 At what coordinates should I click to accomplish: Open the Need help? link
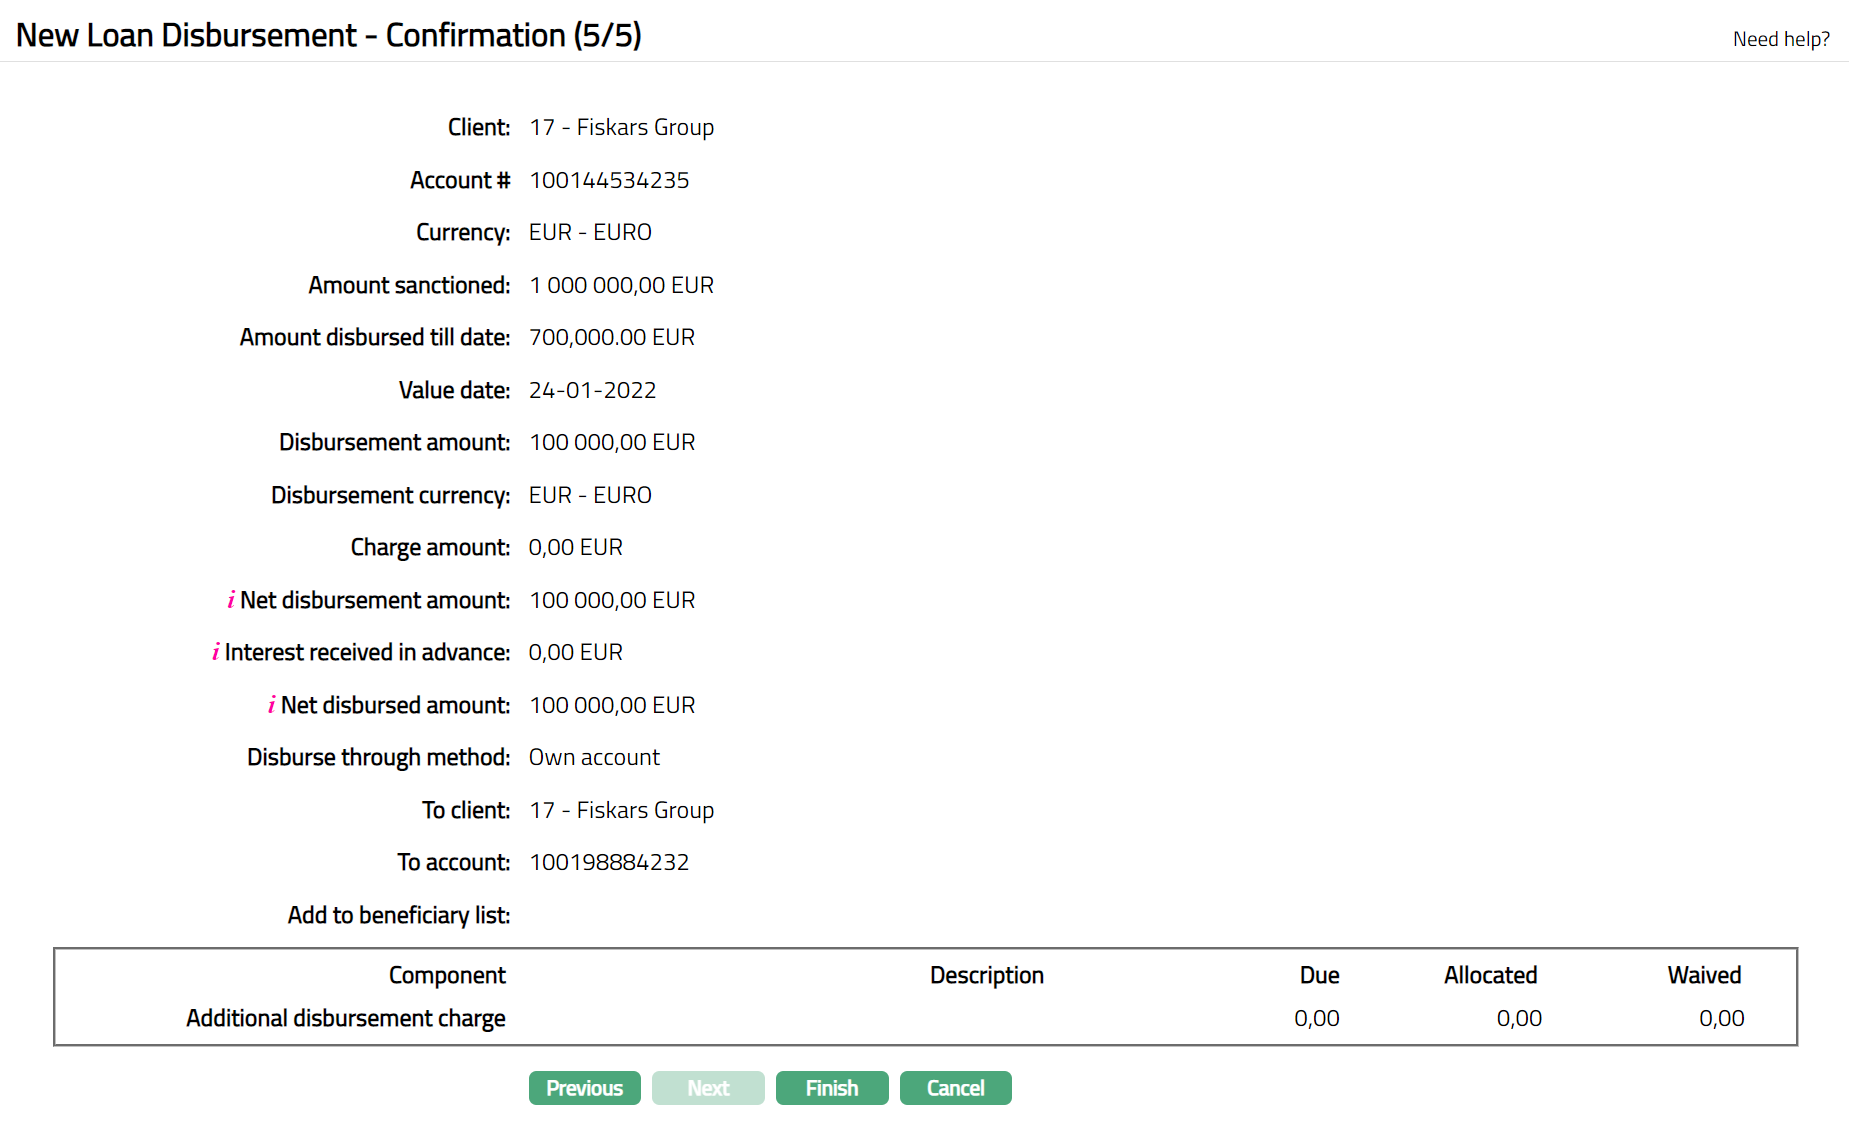(x=1780, y=39)
